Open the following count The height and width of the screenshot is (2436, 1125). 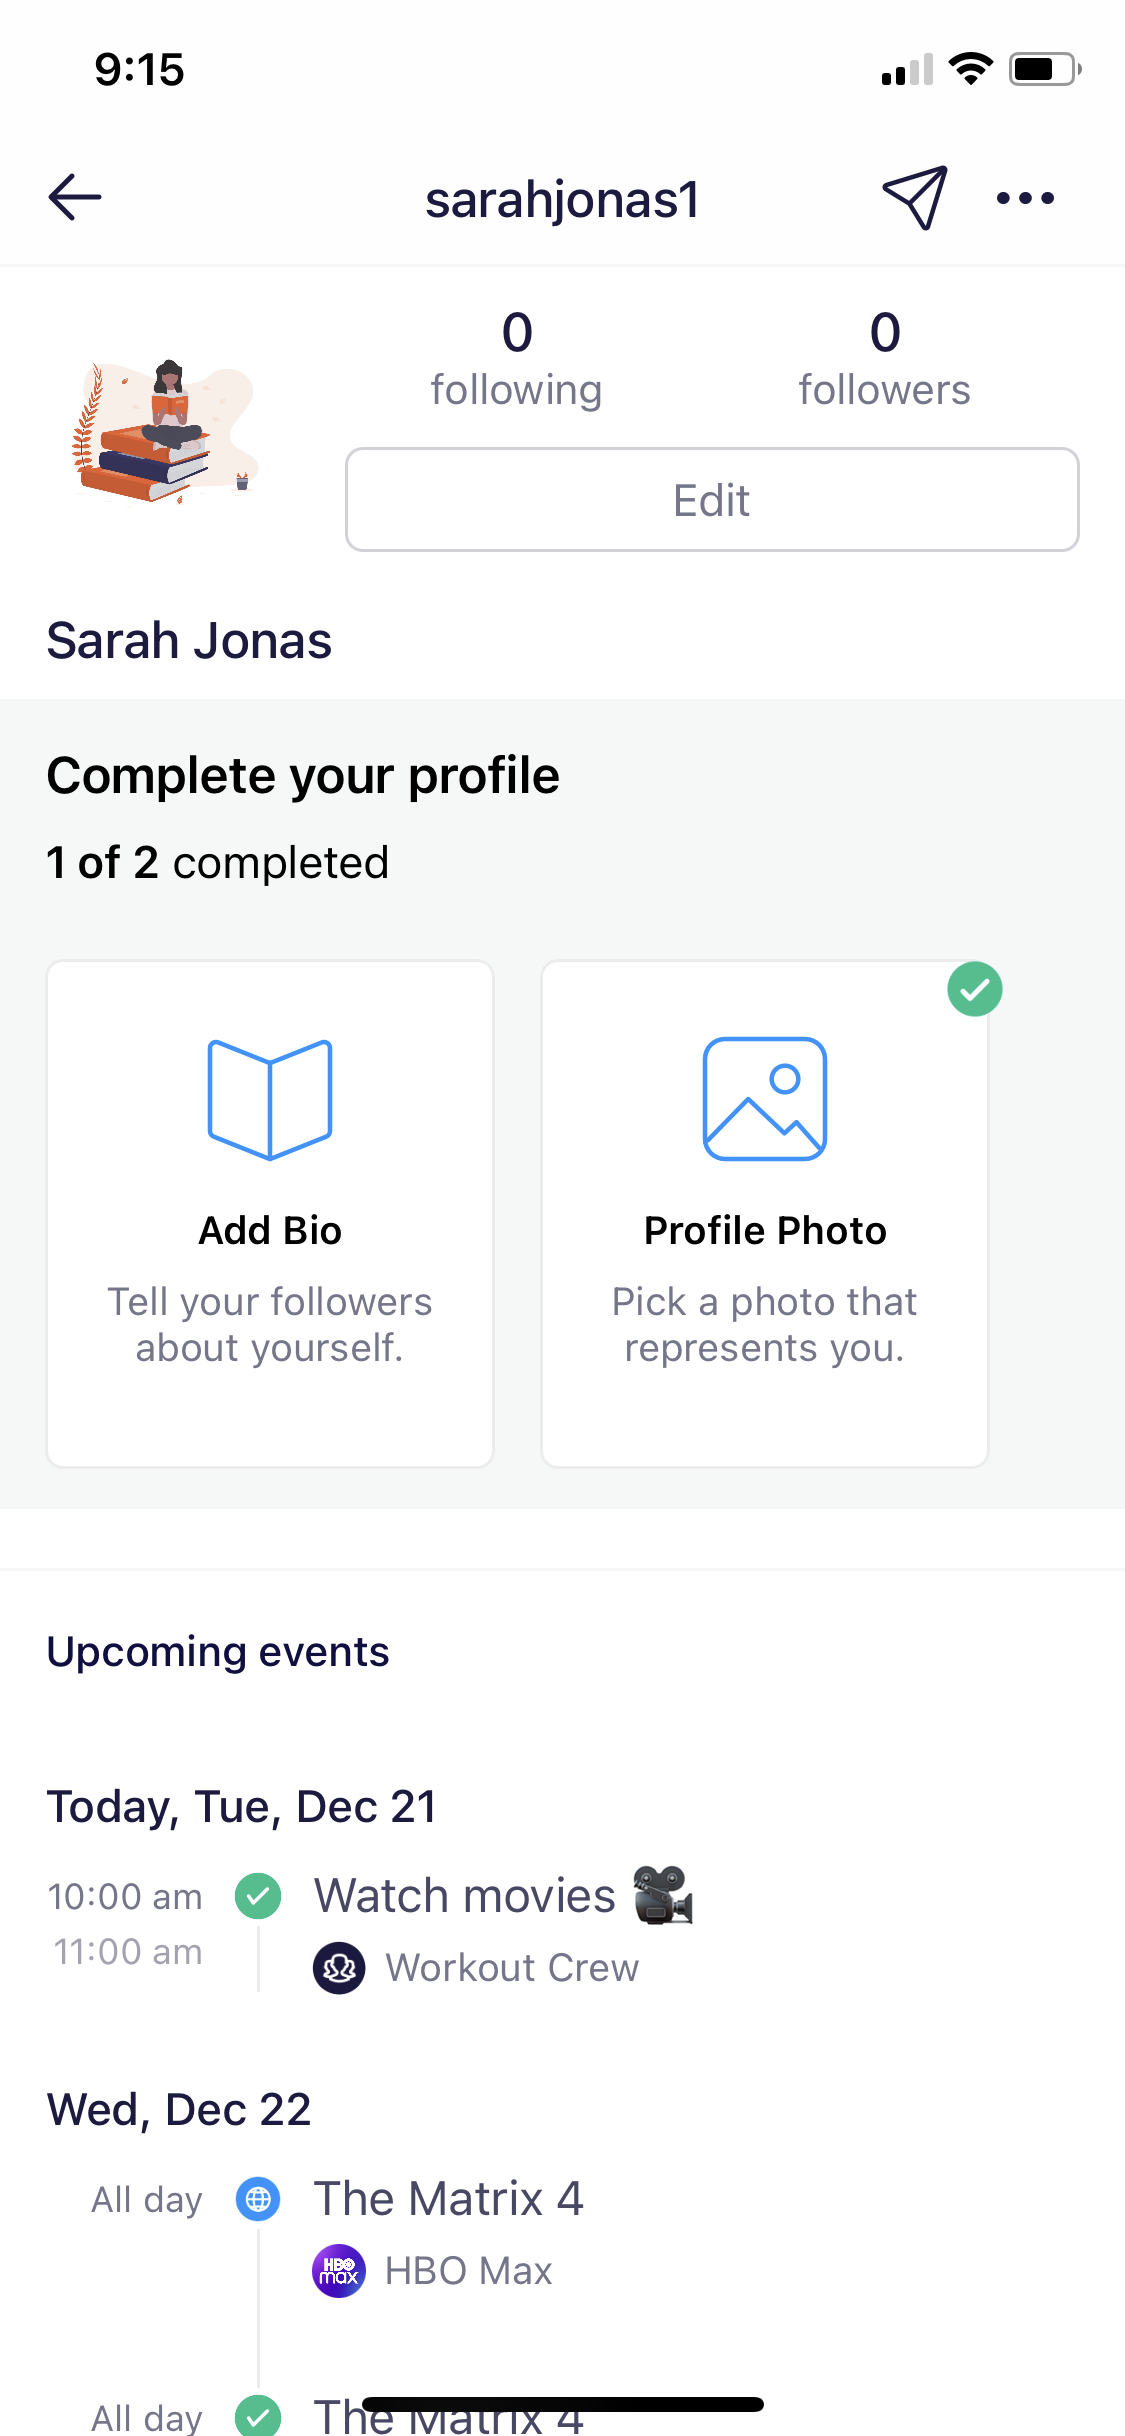[516, 358]
